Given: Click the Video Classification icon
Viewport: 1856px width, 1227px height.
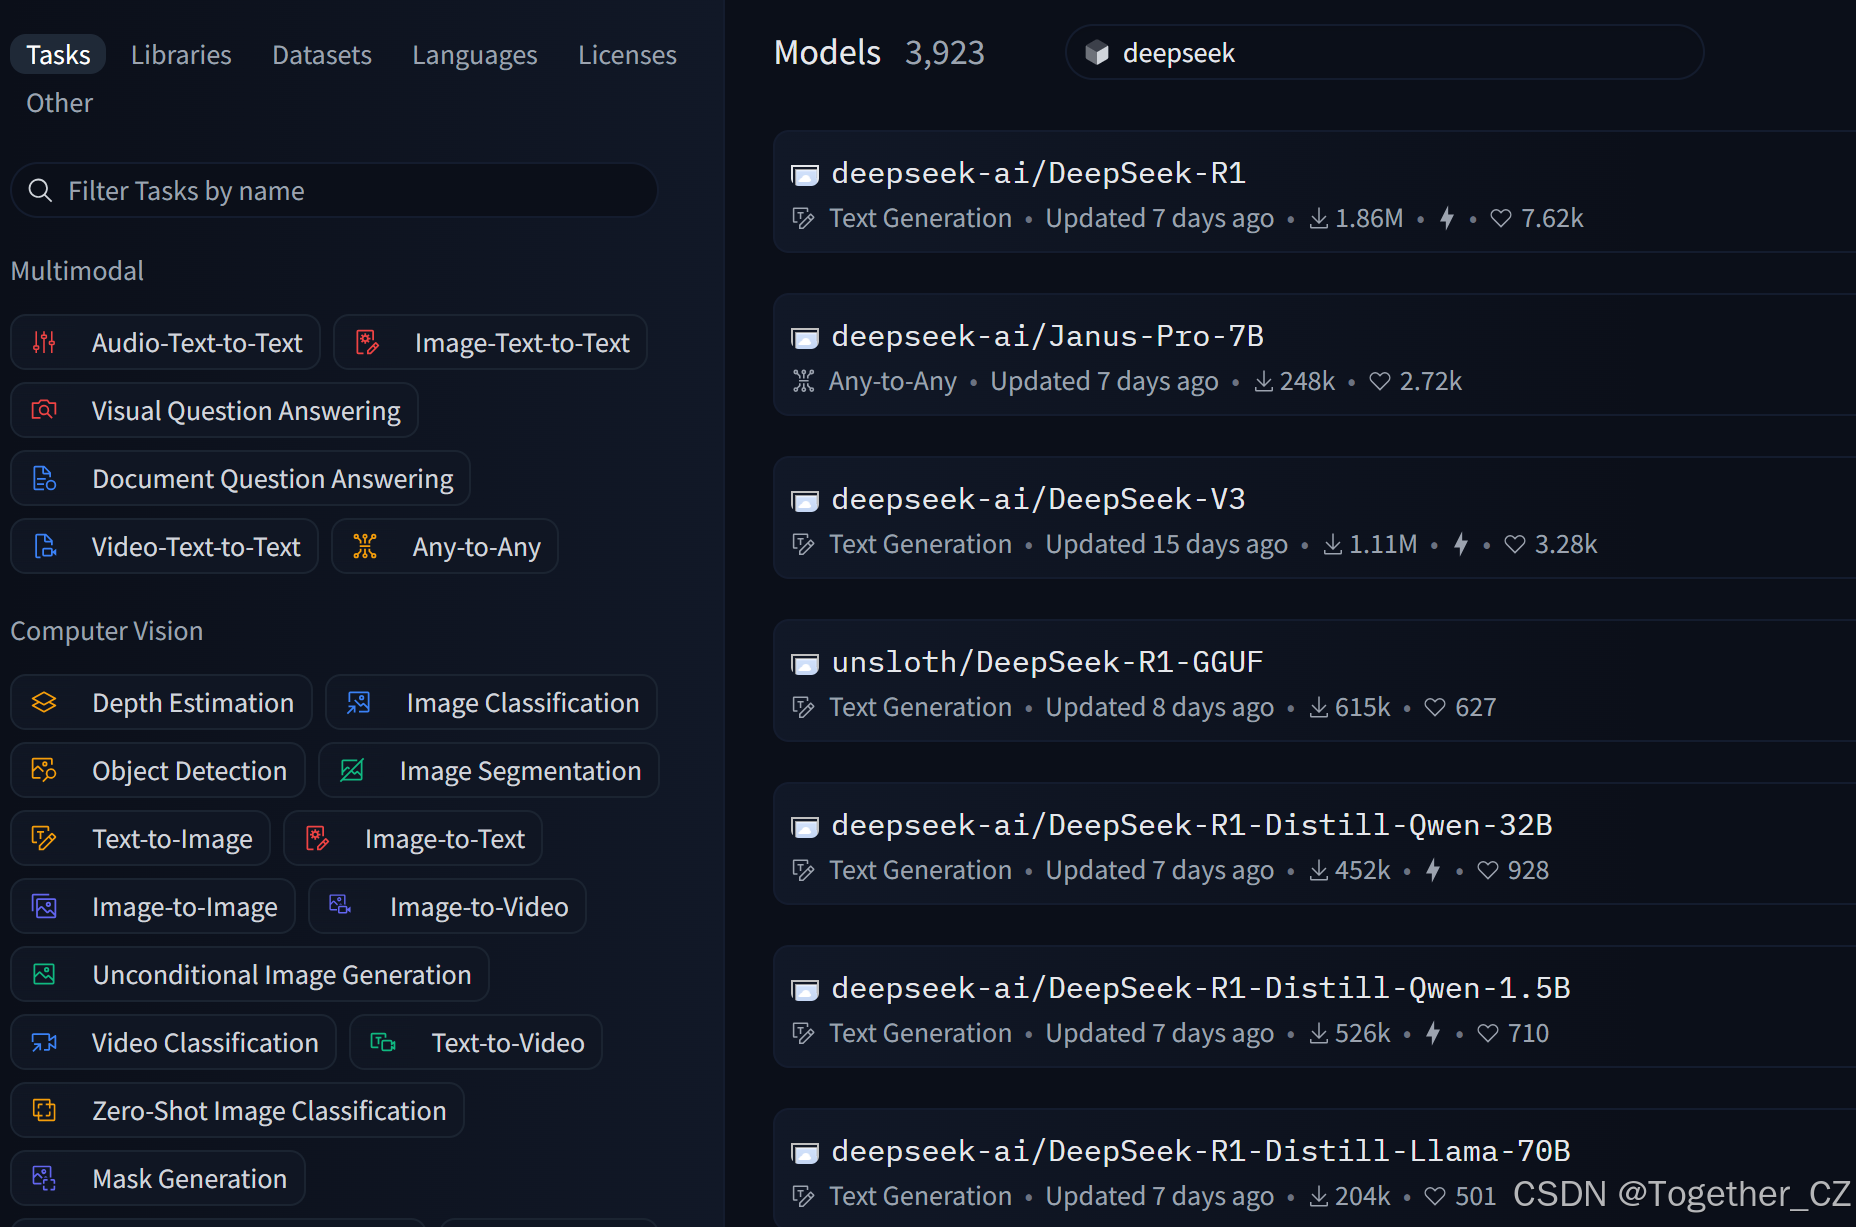Looking at the screenshot, I should [x=44, y=1043].
